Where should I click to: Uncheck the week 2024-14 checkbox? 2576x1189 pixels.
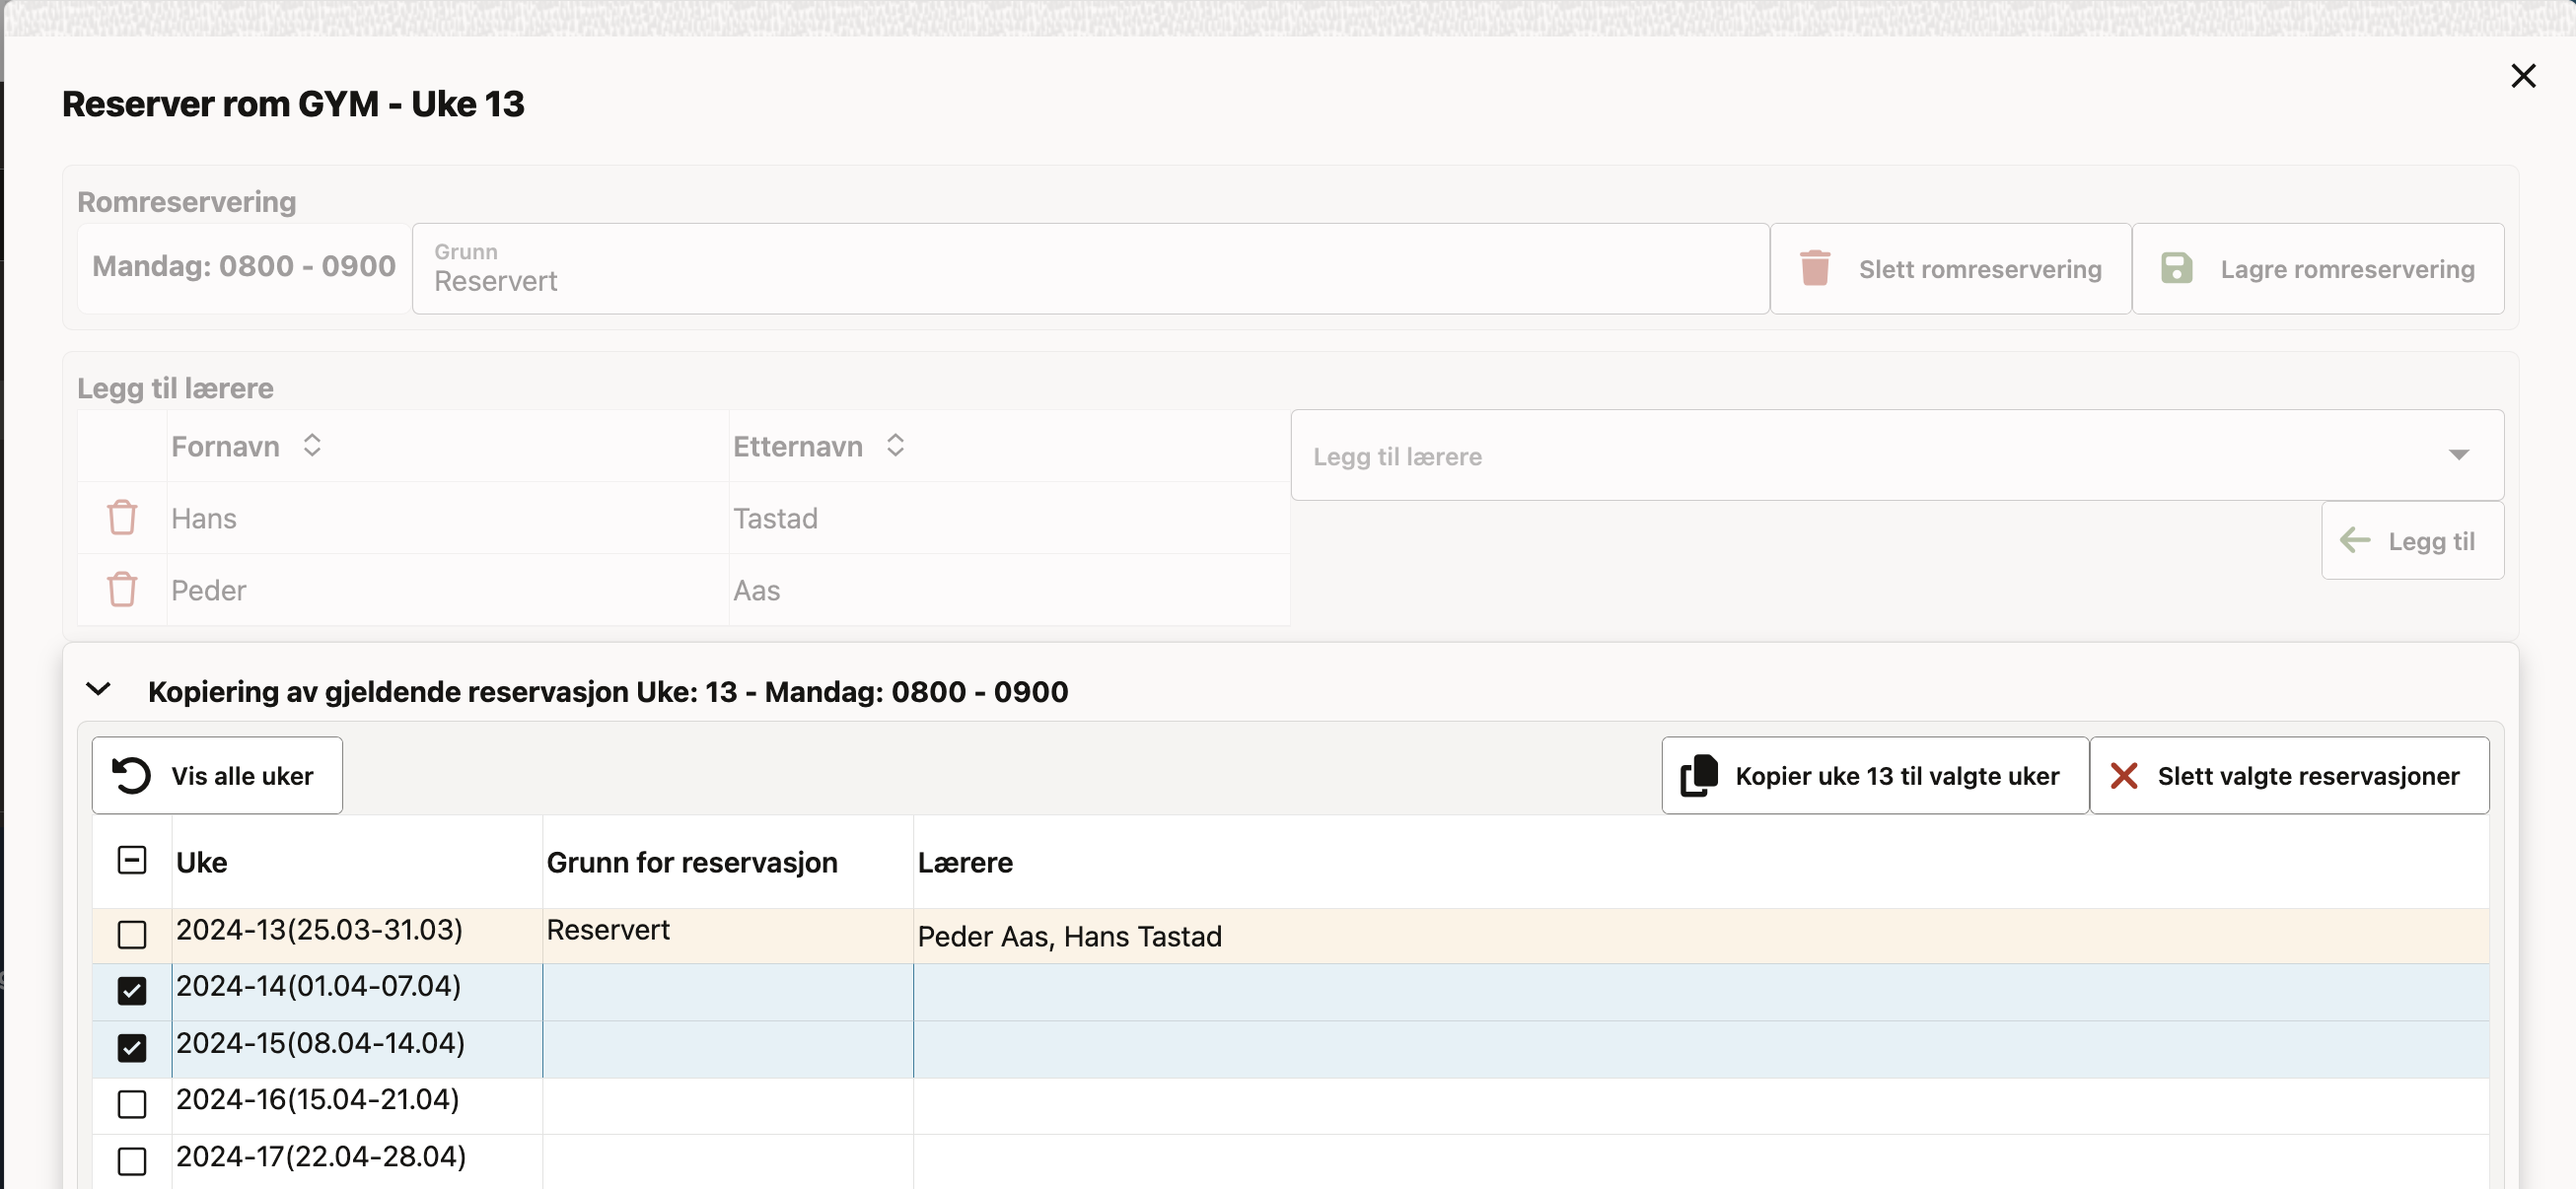pyautogui.click(x=132, y=991)
